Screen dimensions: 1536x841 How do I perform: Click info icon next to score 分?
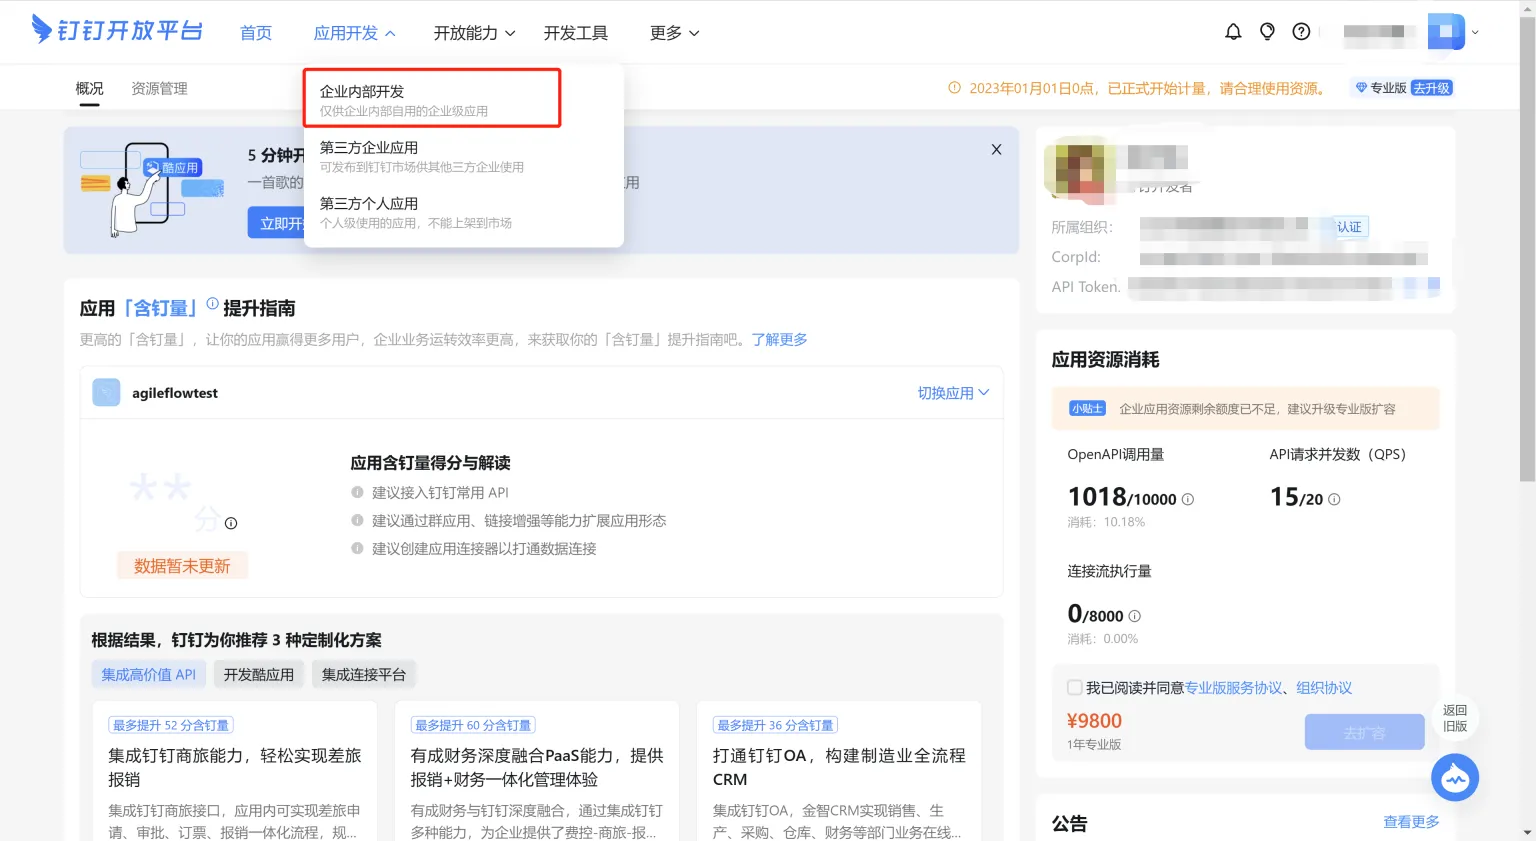pos(231,523)
